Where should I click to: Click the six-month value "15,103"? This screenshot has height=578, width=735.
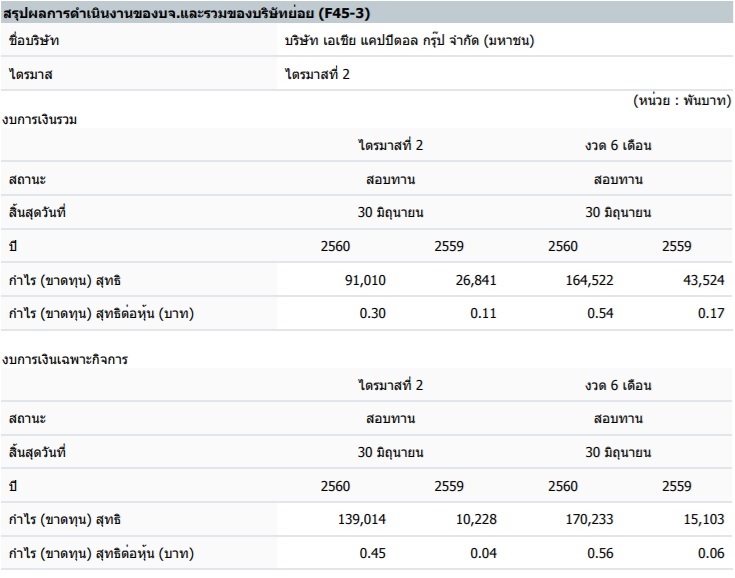[704, 519]
